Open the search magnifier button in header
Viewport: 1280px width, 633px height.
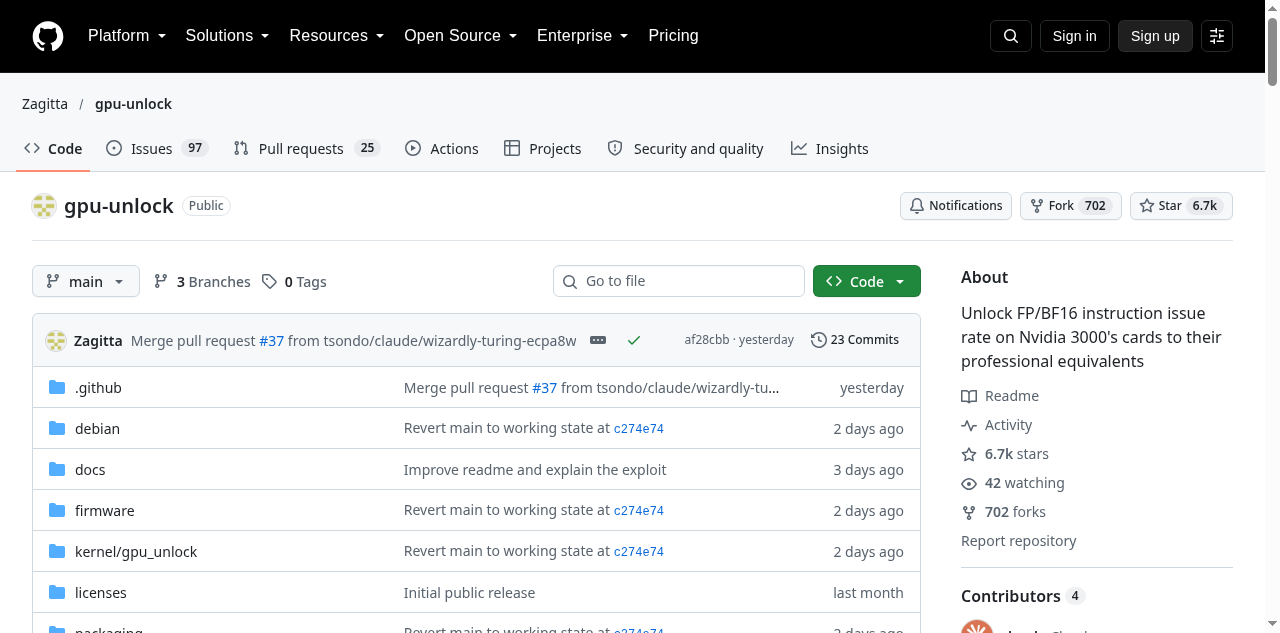pos(1011,36)
